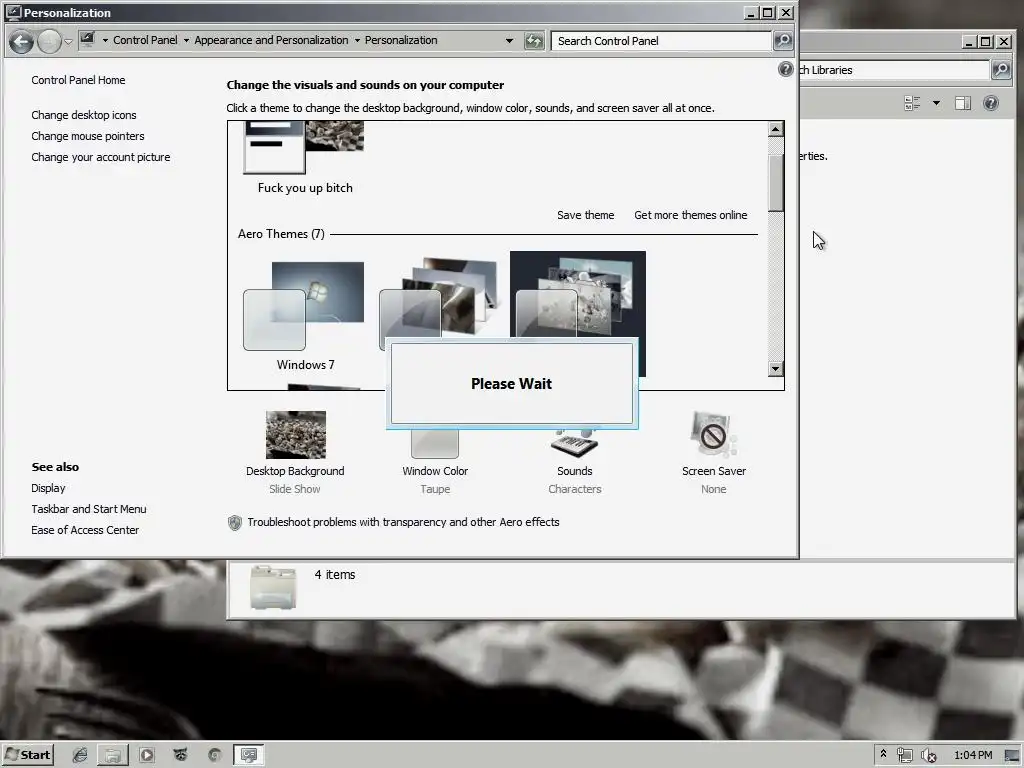This screenshot has width=1024, height=768.
Task: Open the Start menu
Action: (27, 755)
